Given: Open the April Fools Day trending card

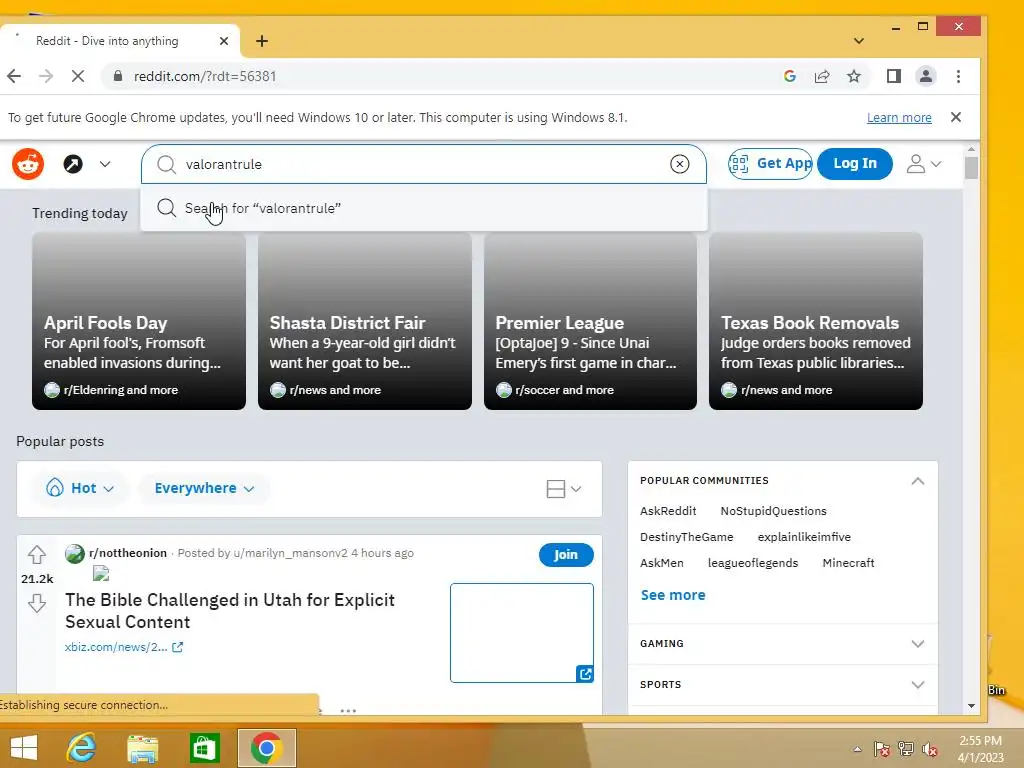Looking at the screenshot, I should click(139, 321).
